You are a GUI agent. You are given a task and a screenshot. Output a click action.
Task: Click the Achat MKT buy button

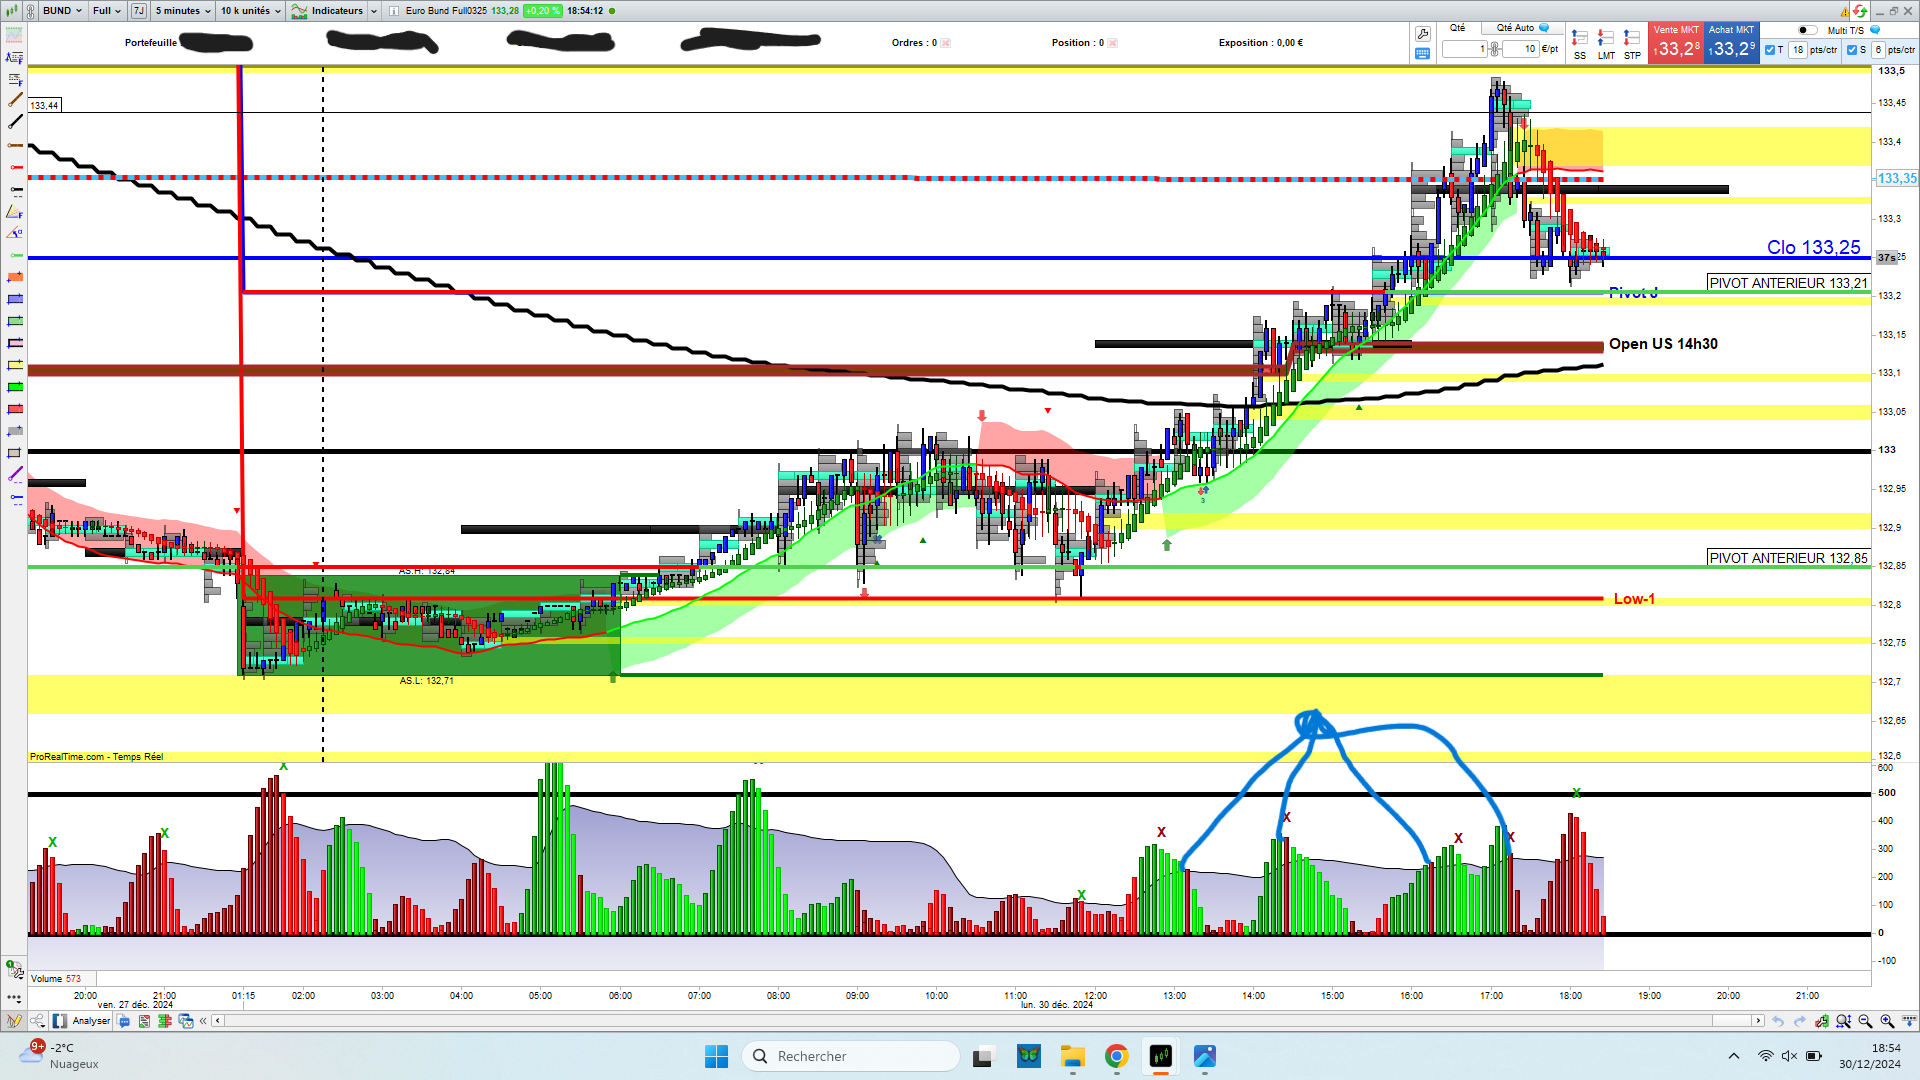point(1731,44)
